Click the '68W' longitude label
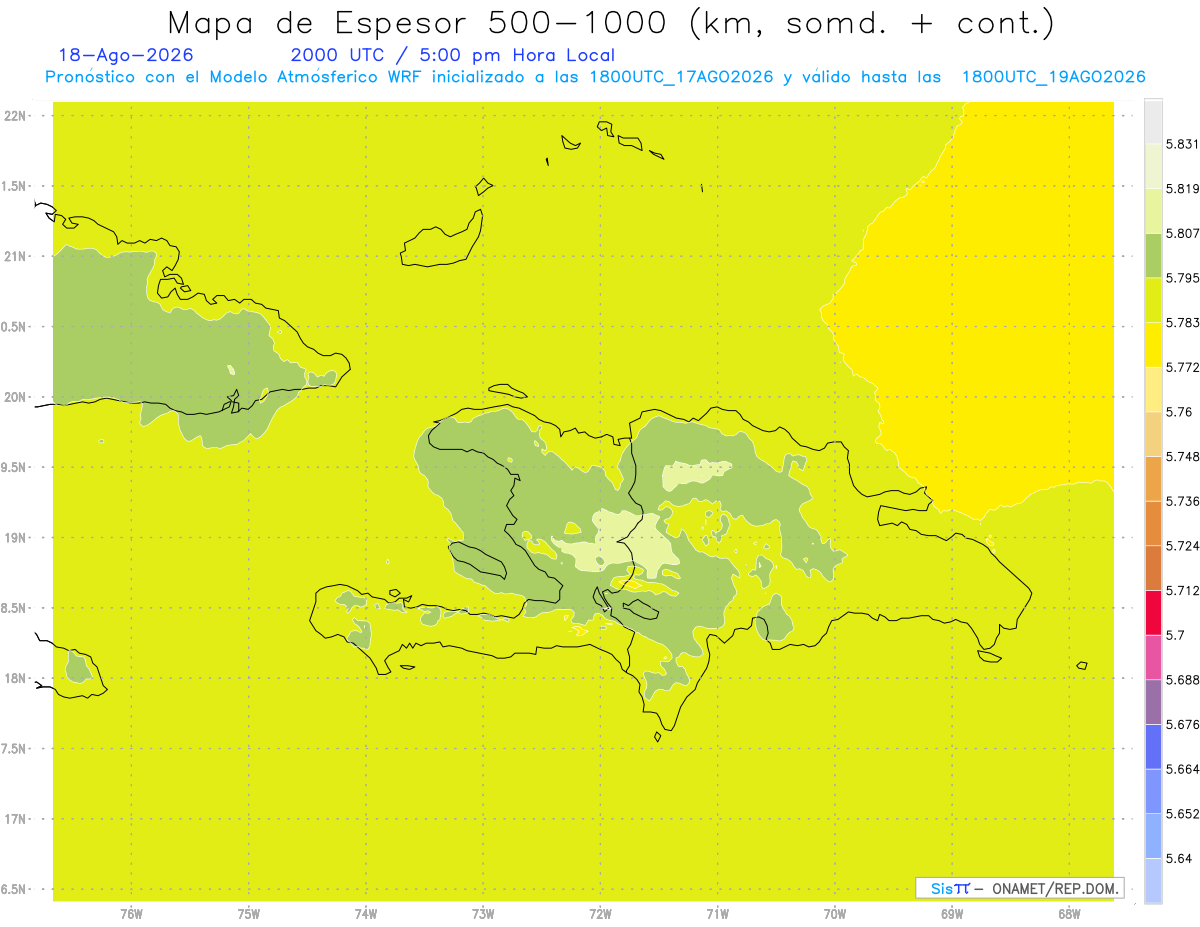 pyautogui.click(x=1069, y=914)
